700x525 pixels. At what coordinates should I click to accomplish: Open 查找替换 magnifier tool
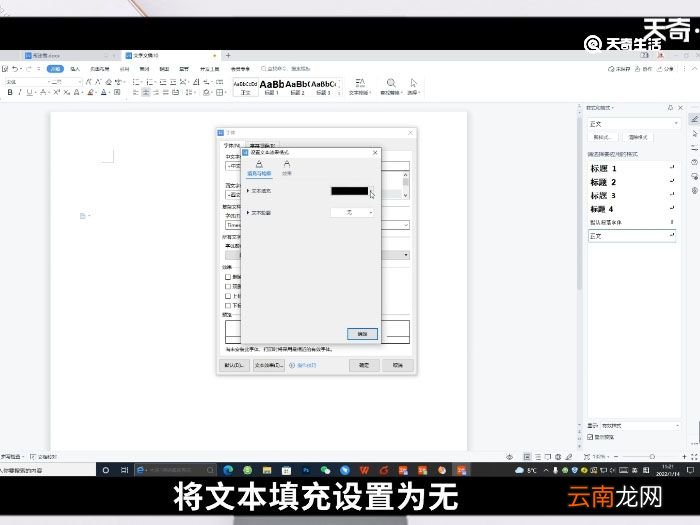coord(391,87)
